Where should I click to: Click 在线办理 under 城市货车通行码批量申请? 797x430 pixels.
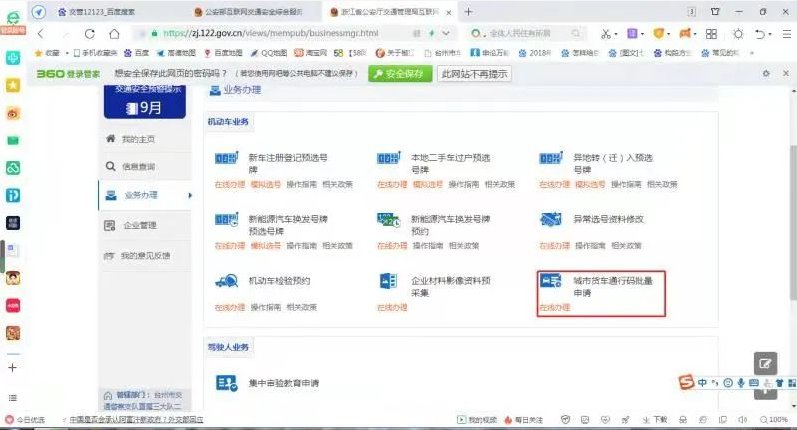tap(554, 307)
